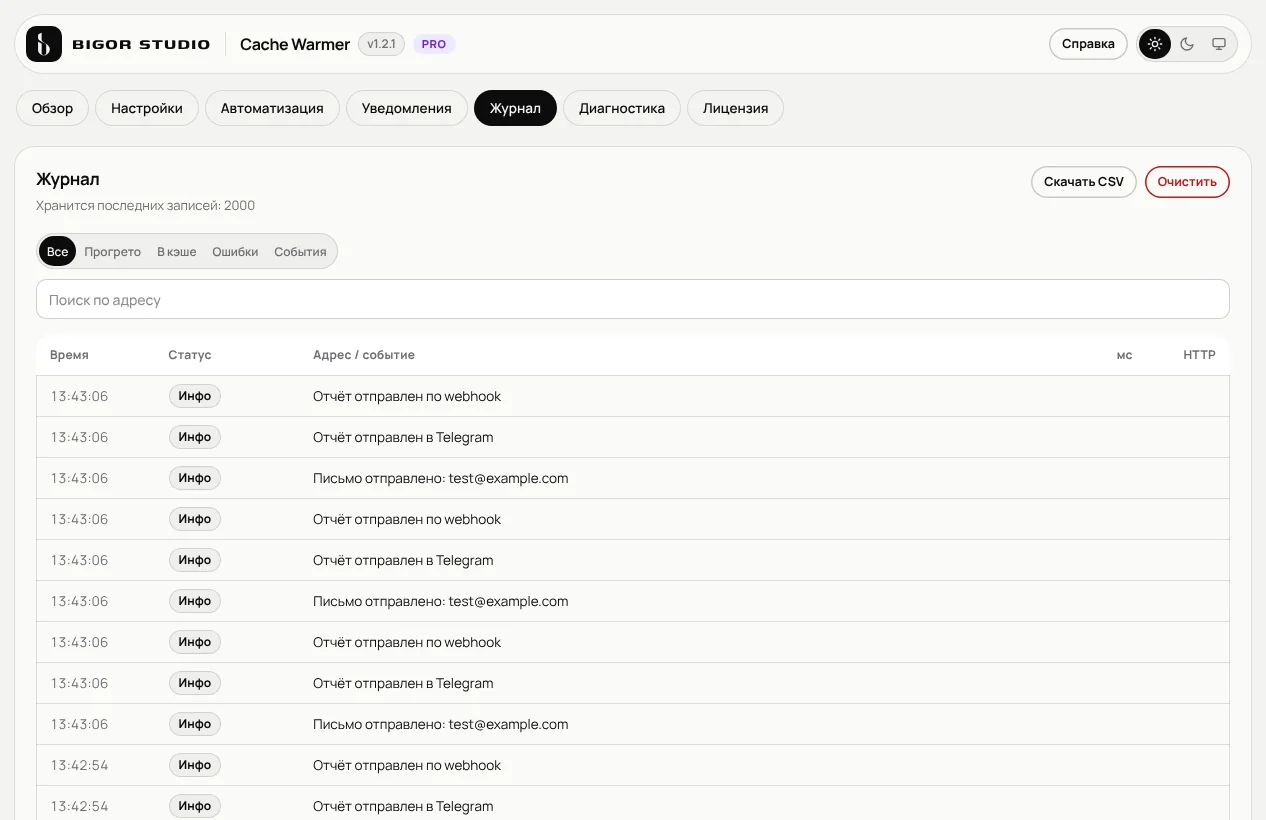Click the v1.2.1 version badge
The image size is (1266, 820).
(381, 44)
